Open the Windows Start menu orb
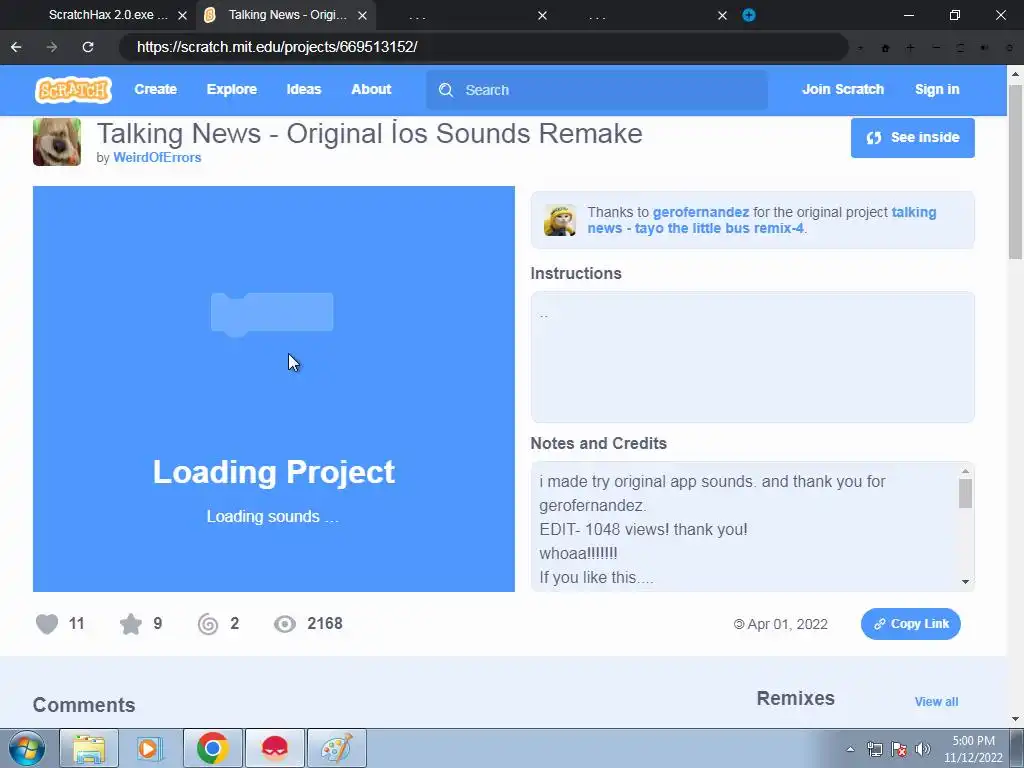Image resolution: width=1024 pixels, height=768 pixels. point(26,748)
